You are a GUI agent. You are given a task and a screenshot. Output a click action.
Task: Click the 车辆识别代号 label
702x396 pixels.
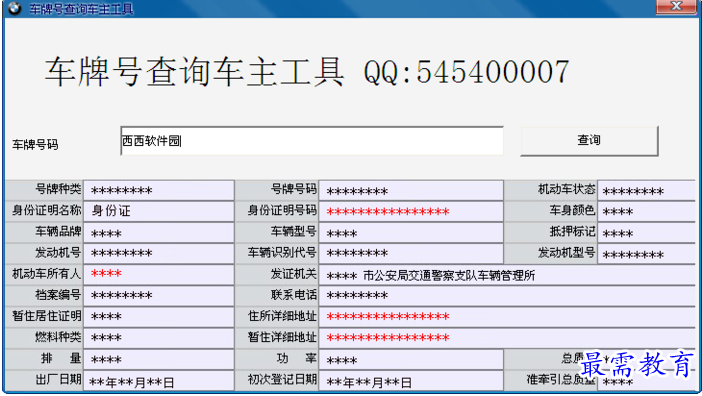pos(282,252)
